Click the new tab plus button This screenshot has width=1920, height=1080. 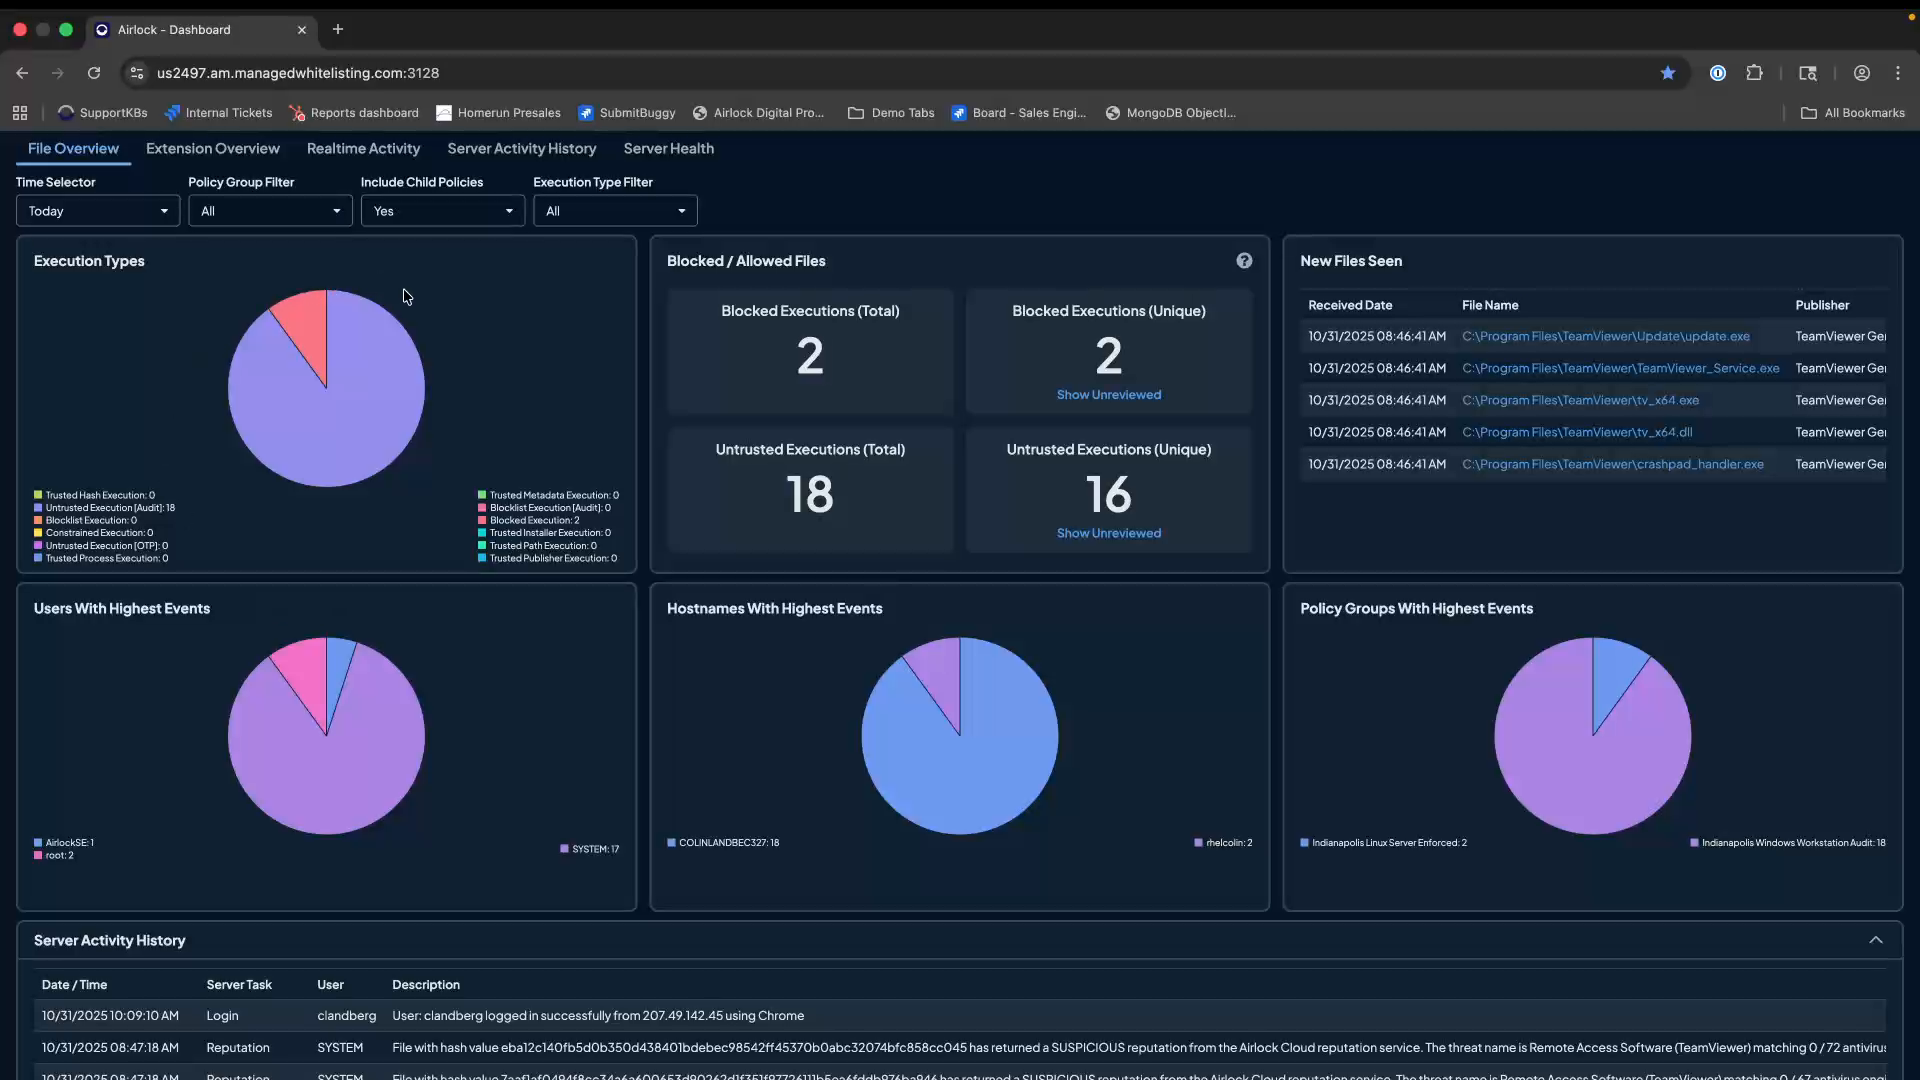click(338, 29)
